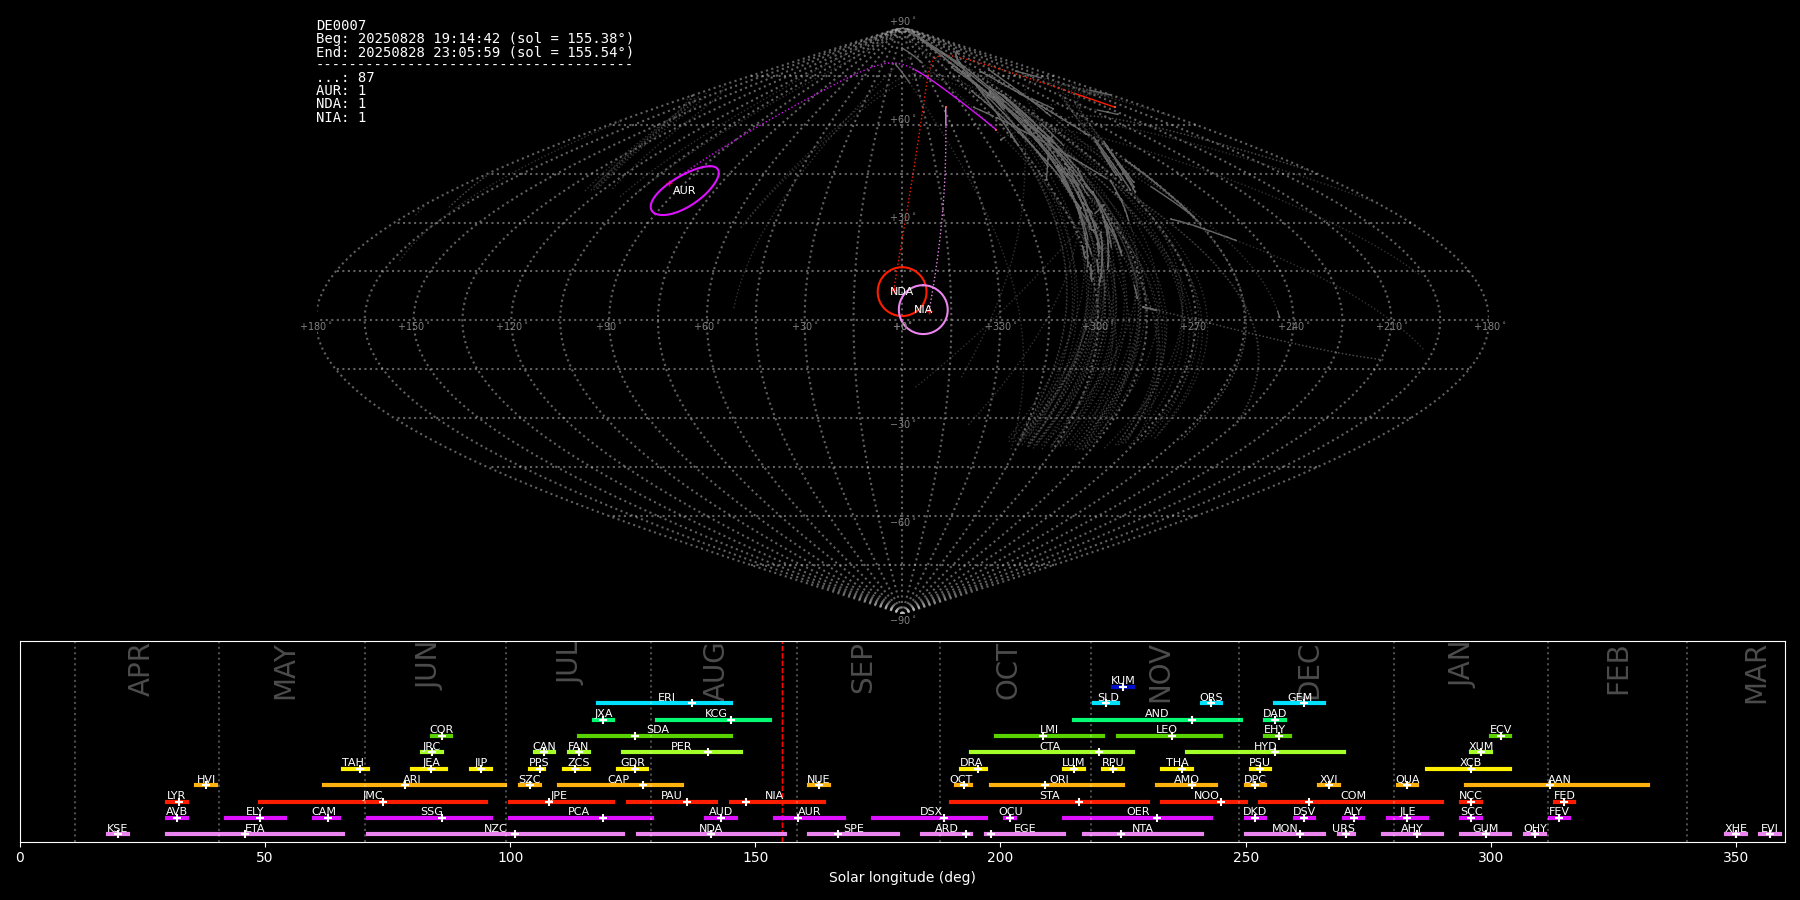Screen dimensions: 1800x900
Task: Click the COM shower label in the timeline
Action: pos(1353,795)
